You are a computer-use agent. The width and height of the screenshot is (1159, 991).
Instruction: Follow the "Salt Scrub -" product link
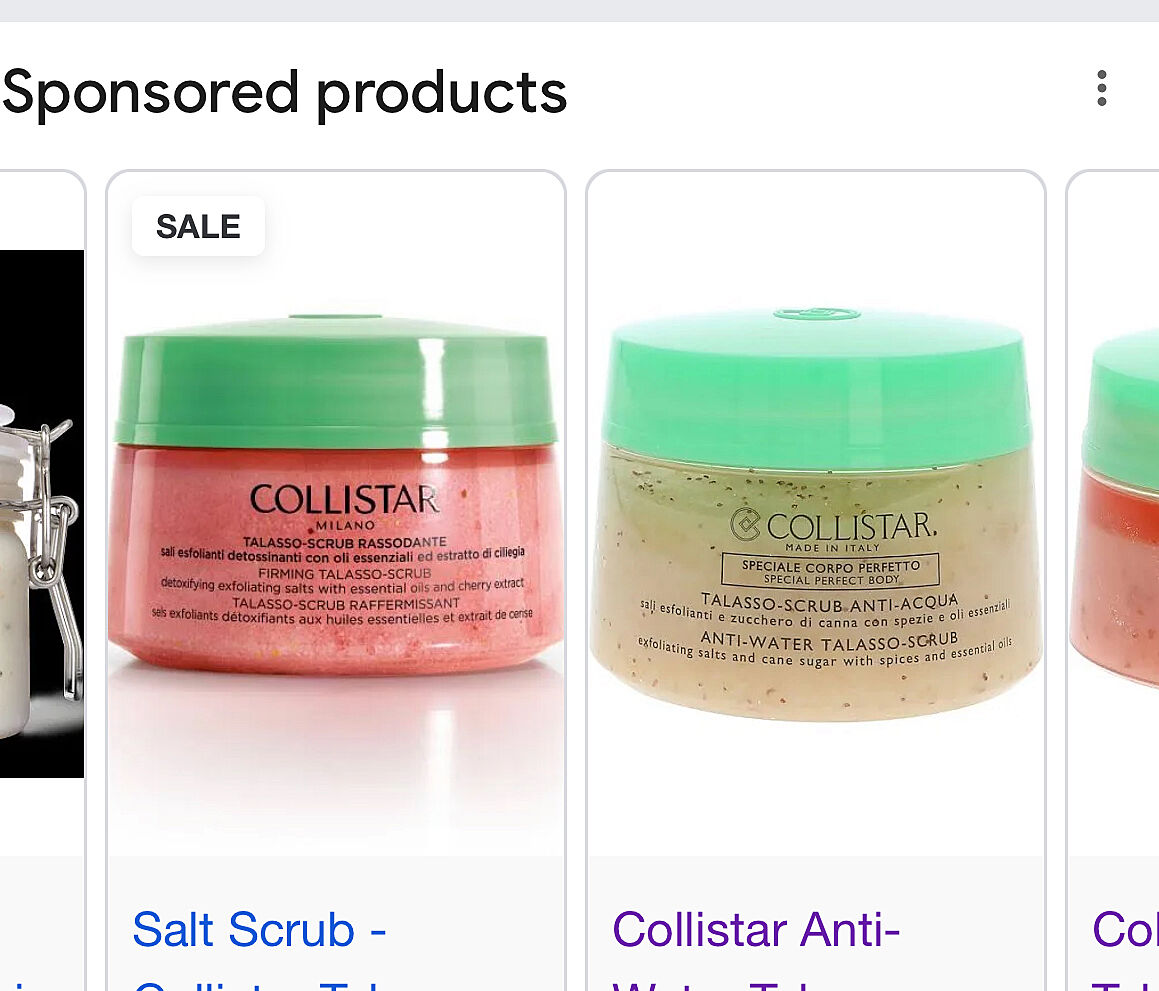pos(259,929)
